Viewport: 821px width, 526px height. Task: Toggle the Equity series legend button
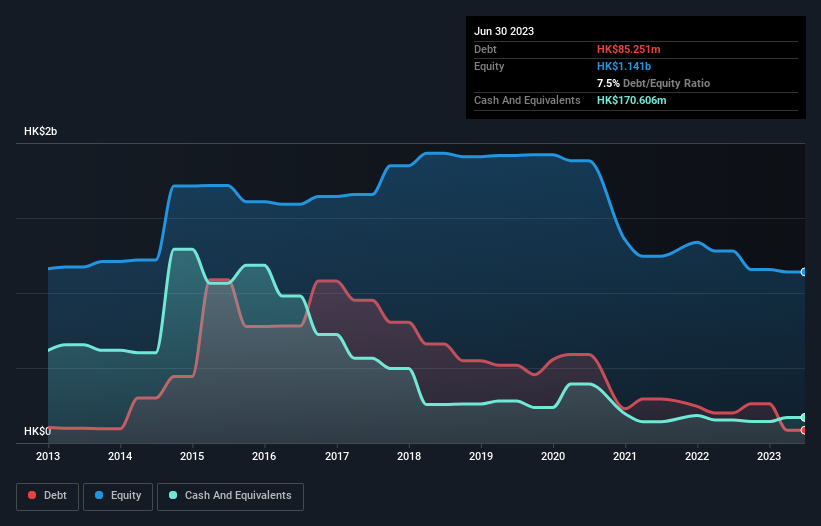(118, 496)
